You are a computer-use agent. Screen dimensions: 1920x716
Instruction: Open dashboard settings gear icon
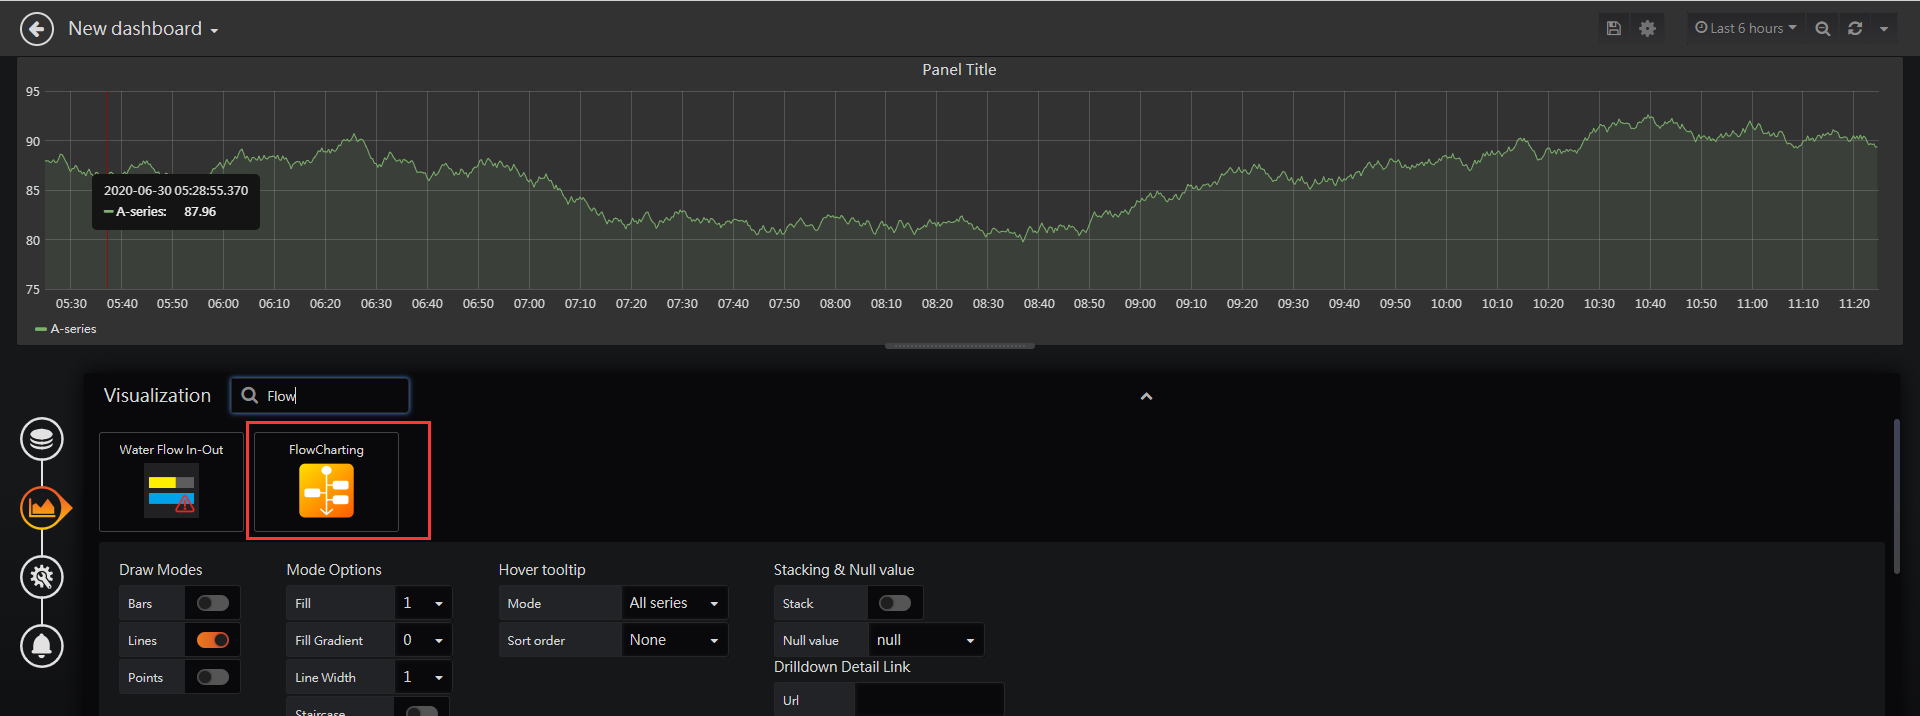click(1647, 28)
